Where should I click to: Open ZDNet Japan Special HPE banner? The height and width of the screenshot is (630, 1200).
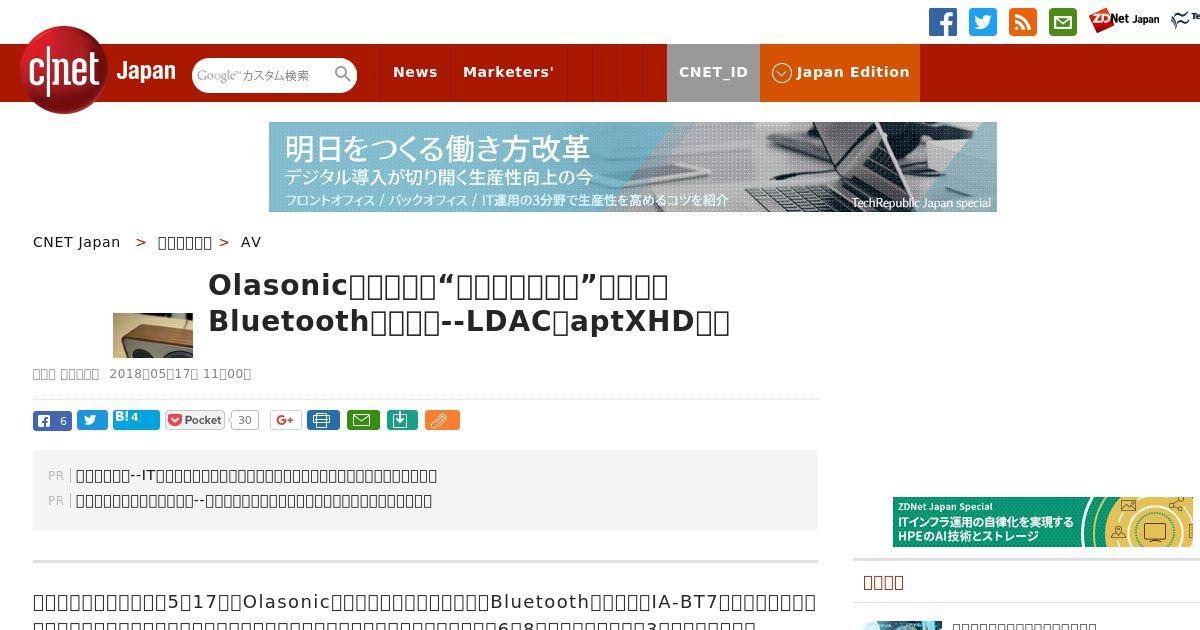tap(1043, 522)
